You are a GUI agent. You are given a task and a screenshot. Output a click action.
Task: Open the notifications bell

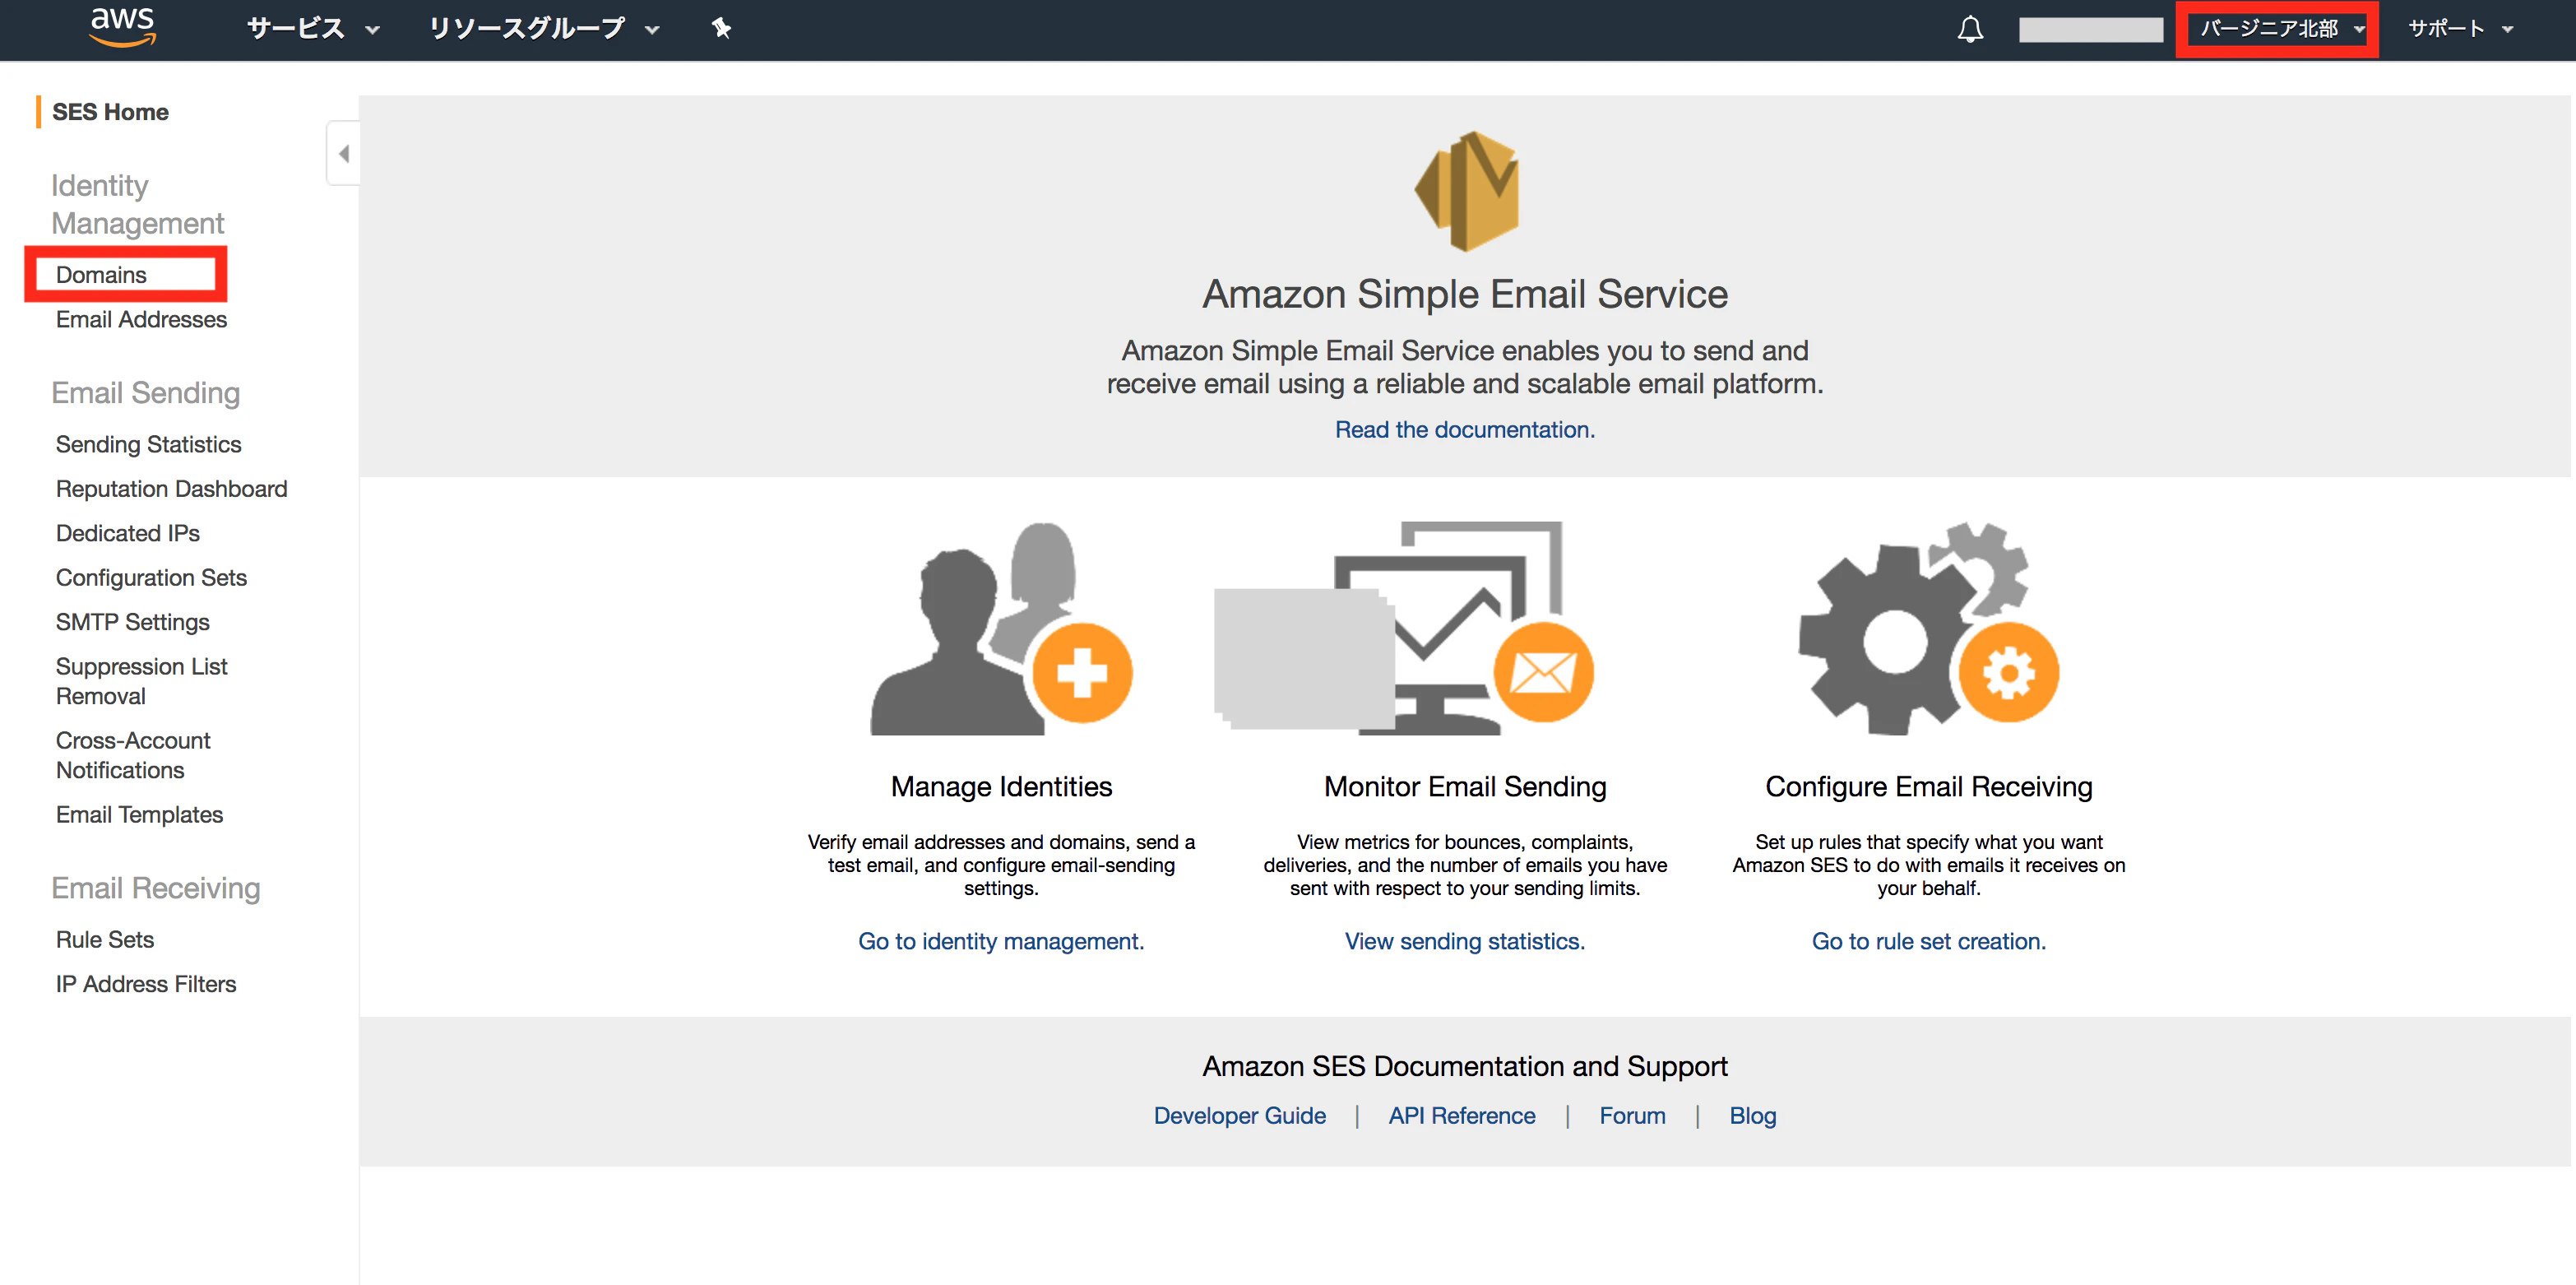(1970, 29)
